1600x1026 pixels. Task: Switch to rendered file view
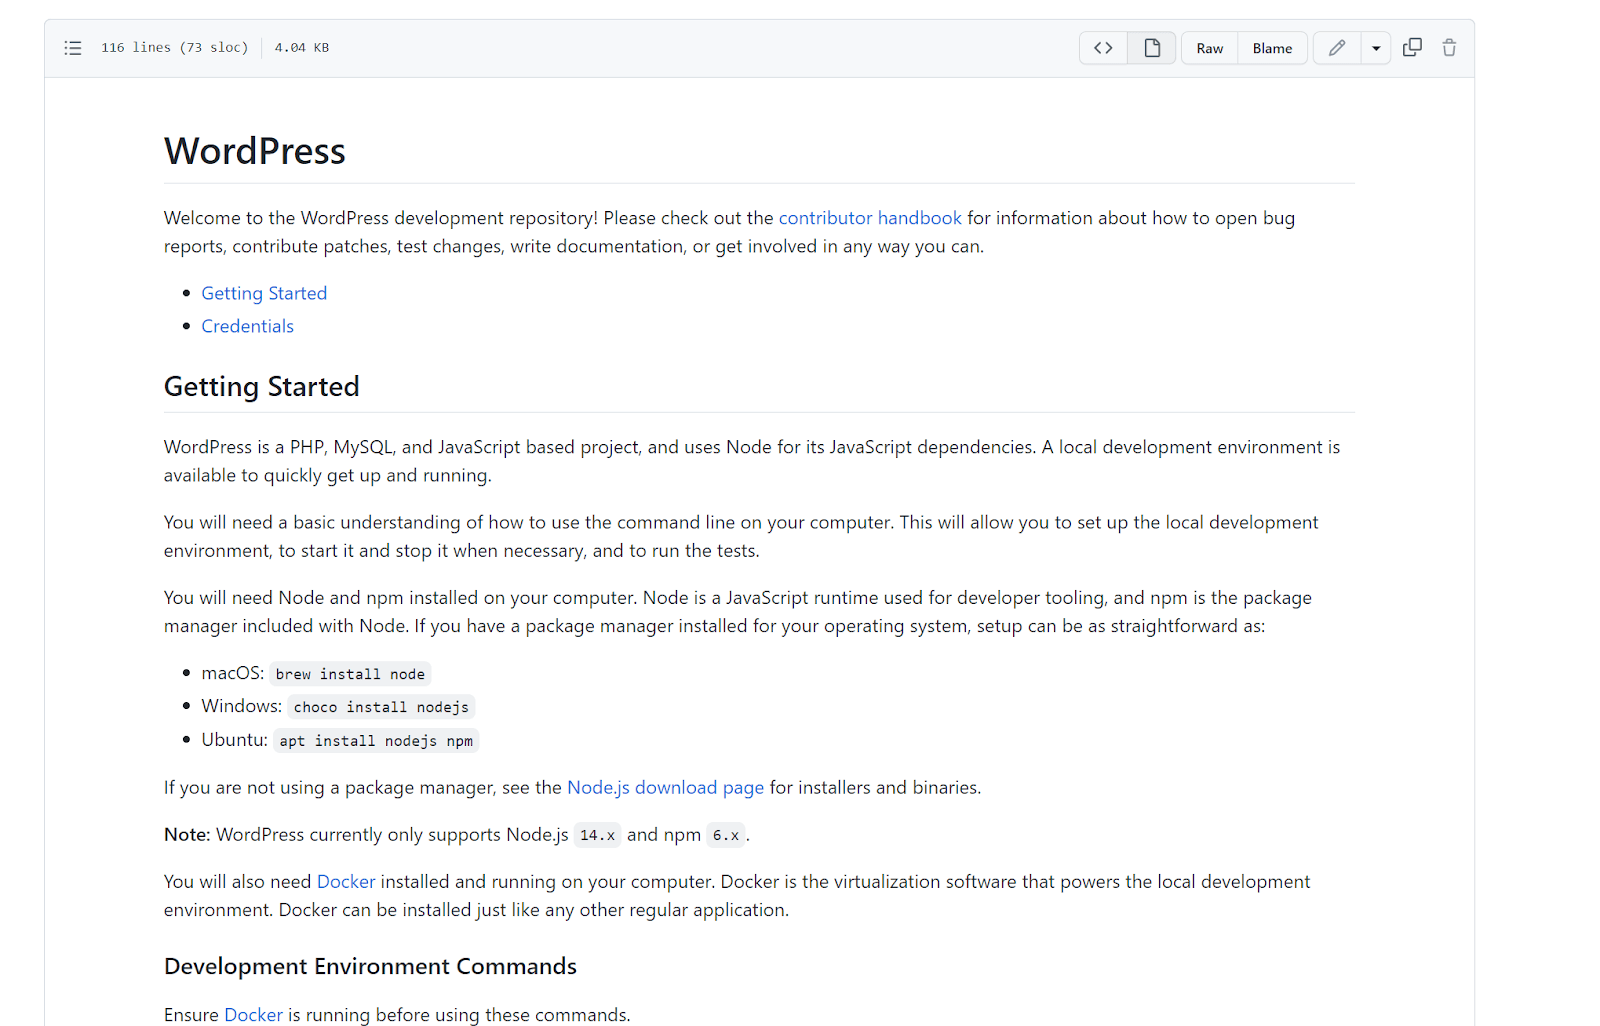click(x=1152, y=48)
